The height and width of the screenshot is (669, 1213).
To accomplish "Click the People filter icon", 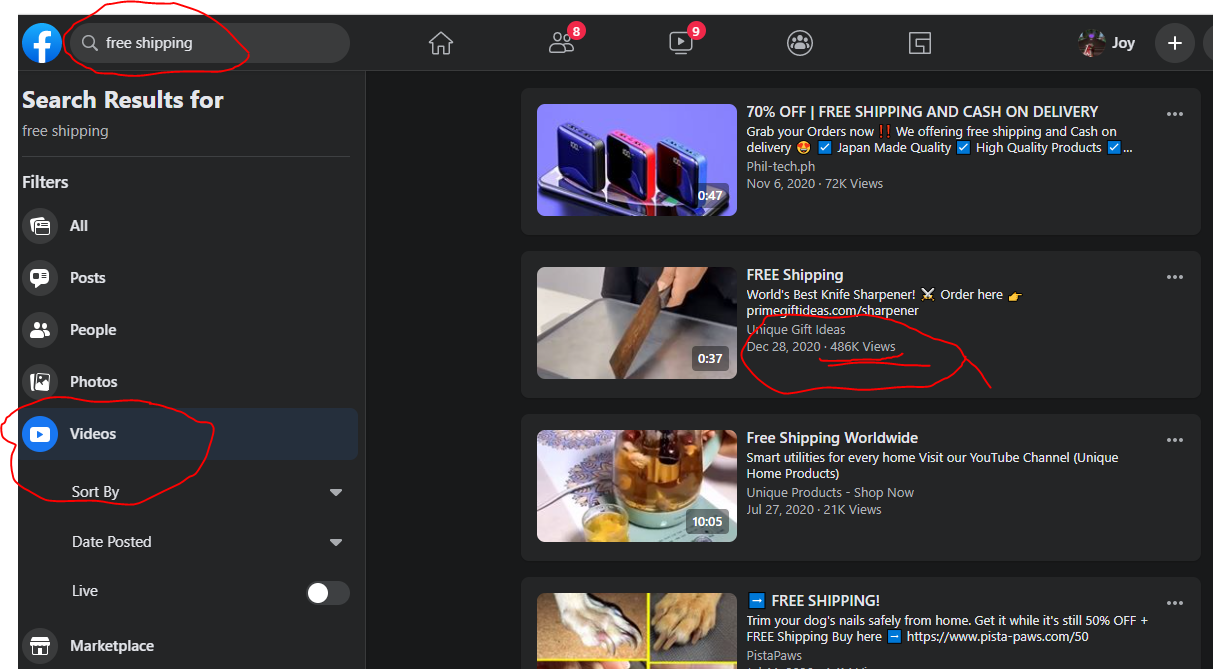I will click(x=40, y=330).
